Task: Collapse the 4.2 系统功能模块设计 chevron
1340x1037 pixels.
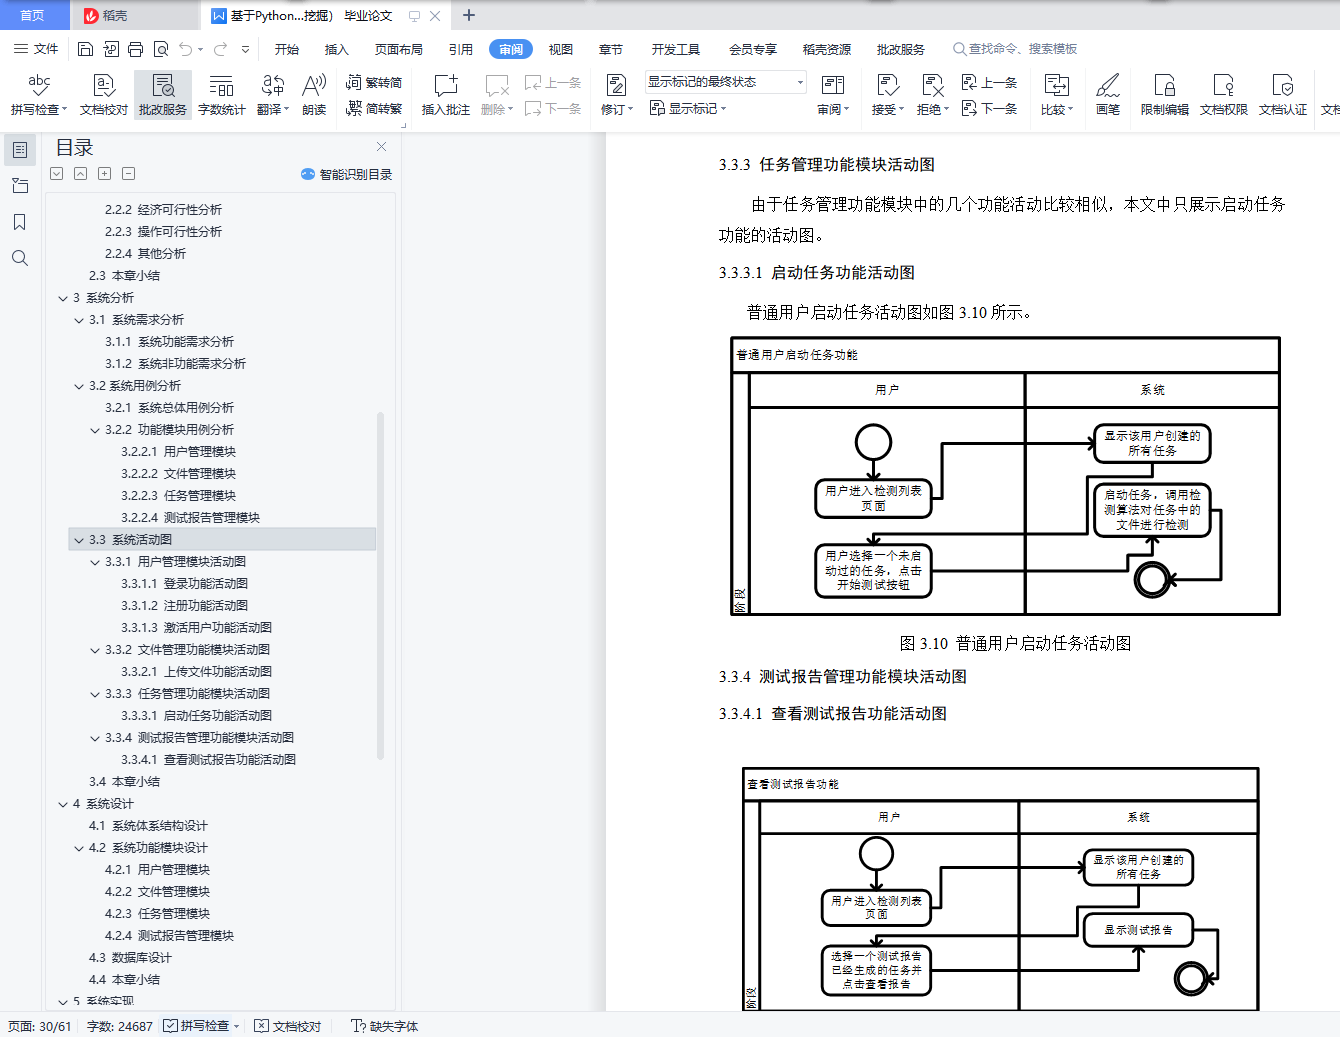Action: pyautogui.click(x=79, y=848)
